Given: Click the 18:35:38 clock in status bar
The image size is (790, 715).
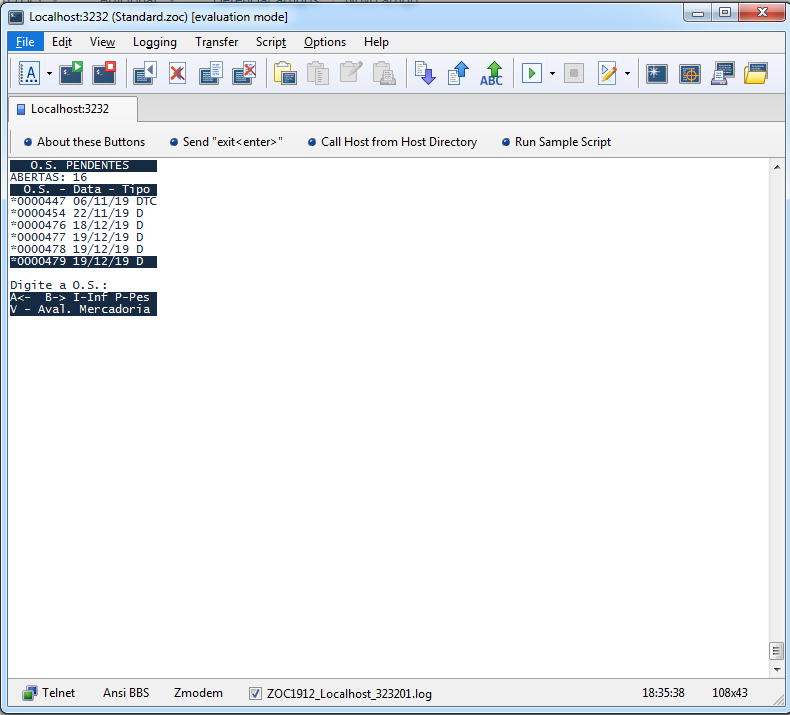Looking at the screenshot, I should [x=663, y=693].
